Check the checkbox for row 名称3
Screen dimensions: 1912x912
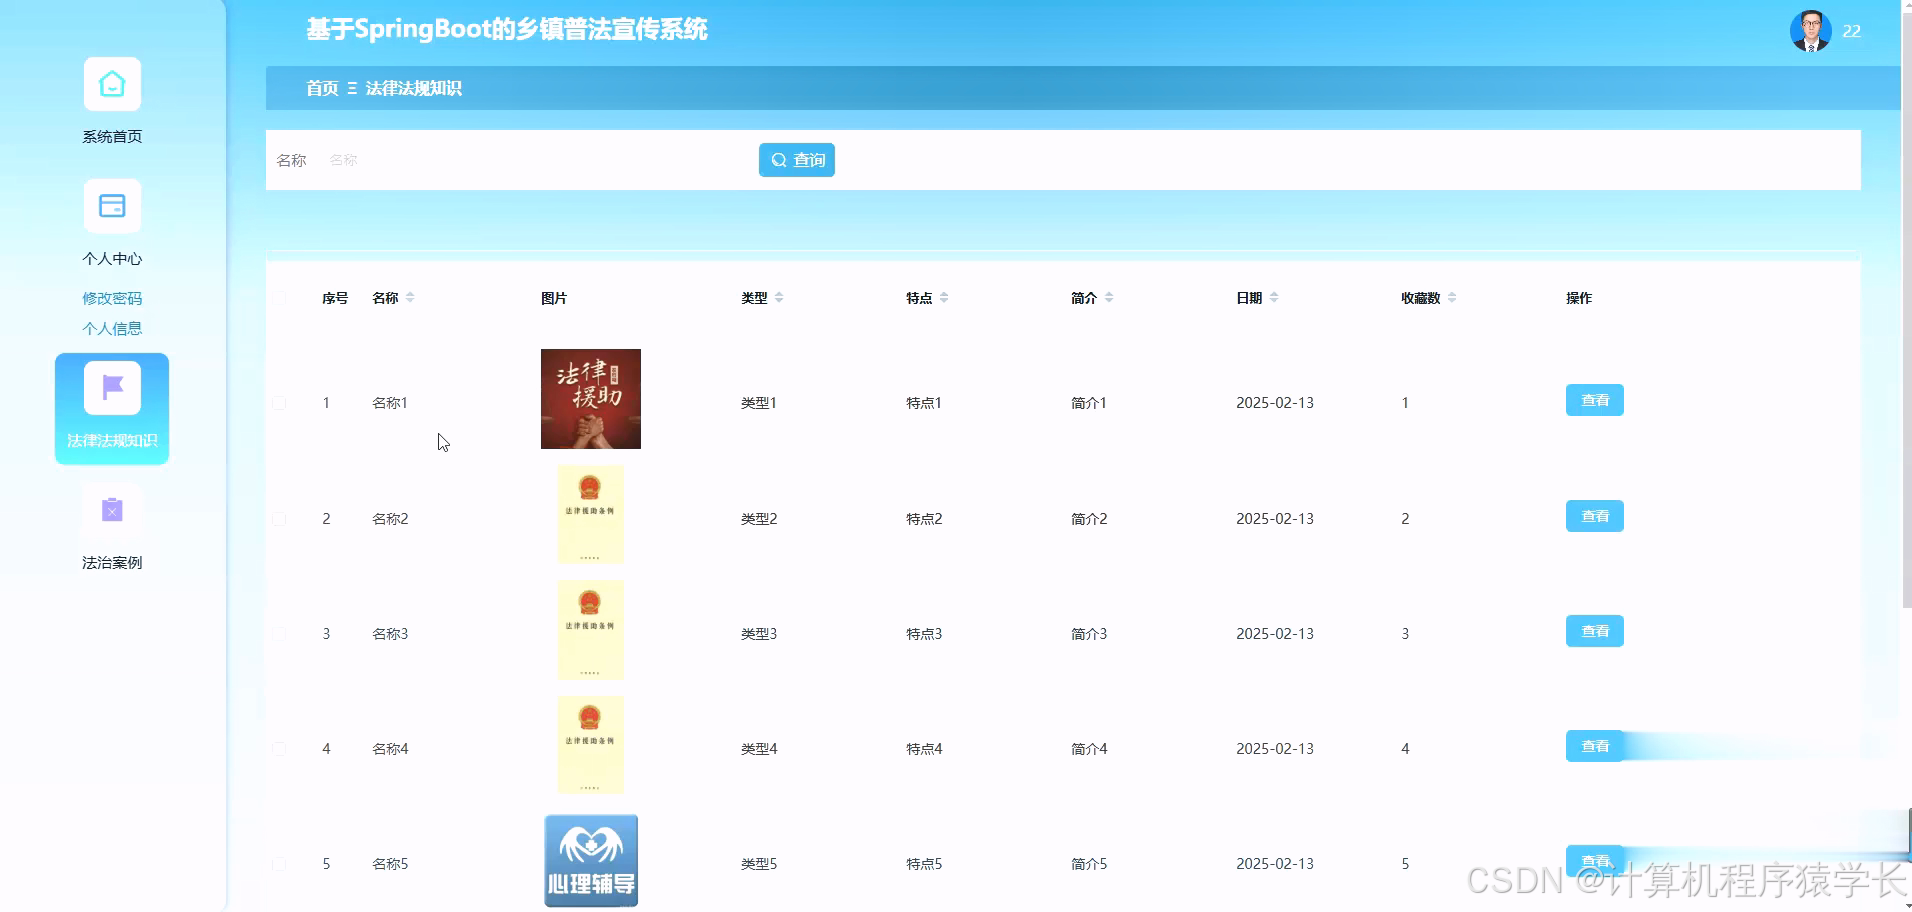pyautogui.click(x=280, y=633)
